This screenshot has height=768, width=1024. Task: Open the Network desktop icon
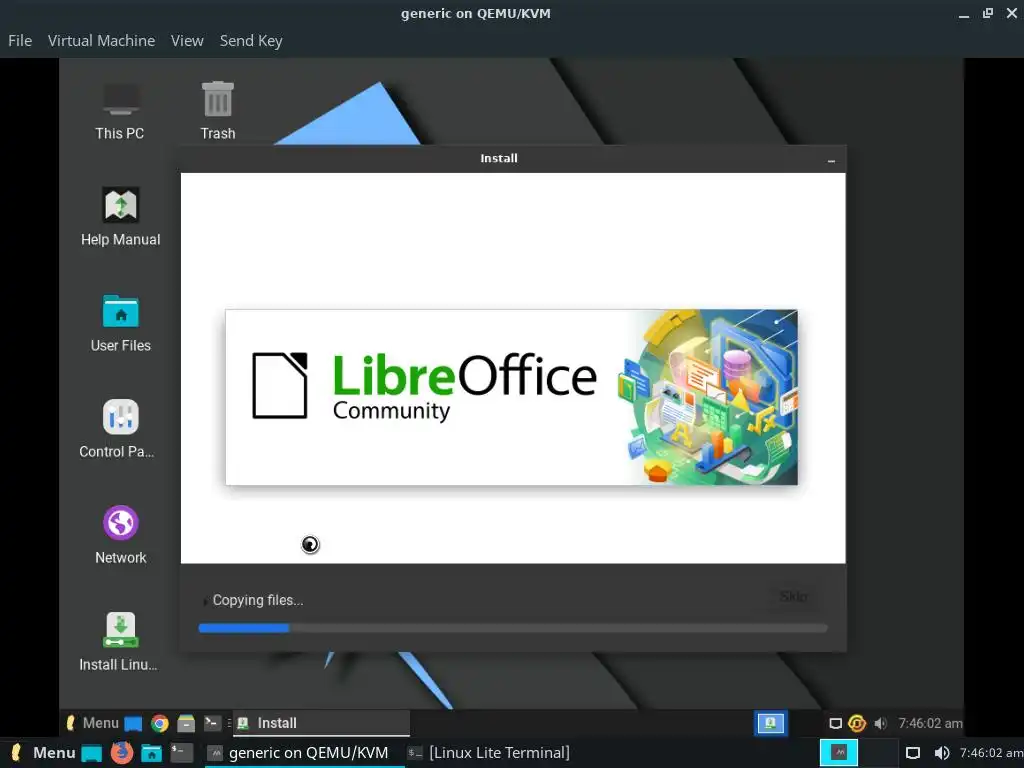click(120, 535)
